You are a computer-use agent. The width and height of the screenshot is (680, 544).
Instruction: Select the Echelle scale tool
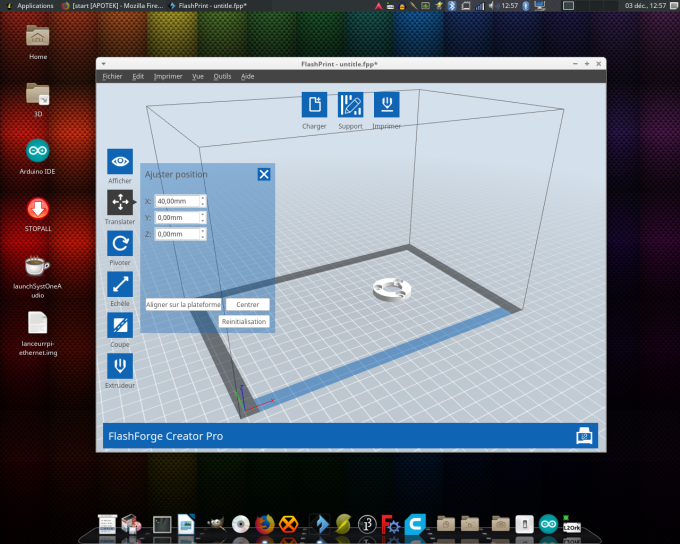[x=120, y=284]
